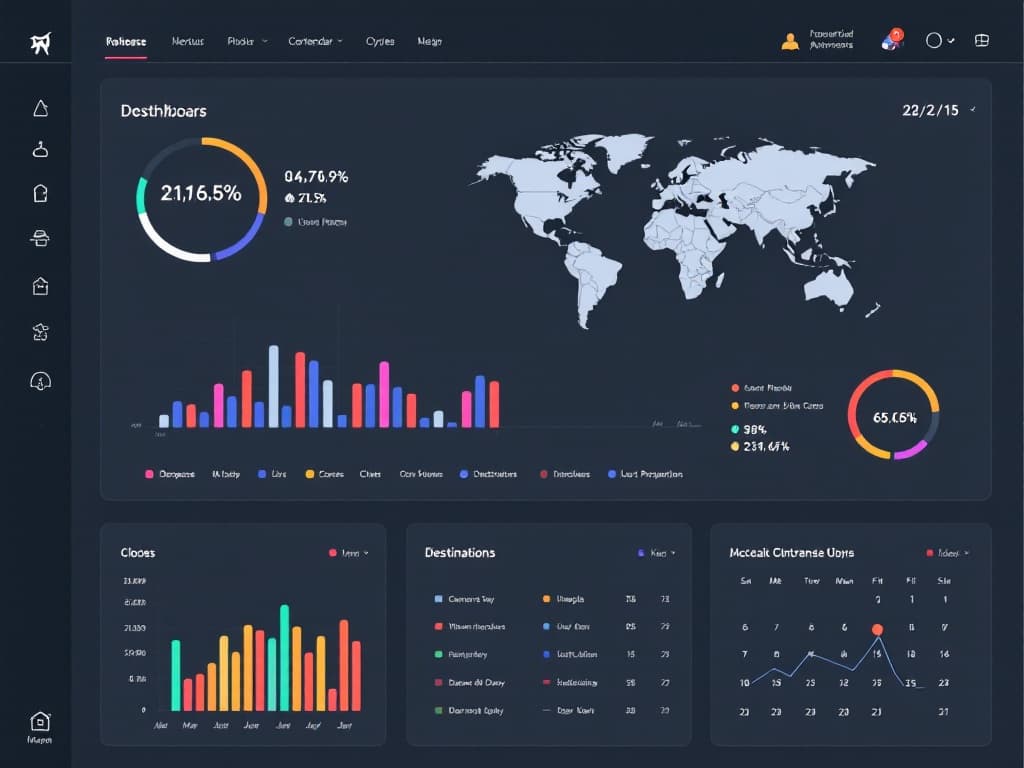
Task: Click the printer icon in the sidebar
Action: click(40, 238)
